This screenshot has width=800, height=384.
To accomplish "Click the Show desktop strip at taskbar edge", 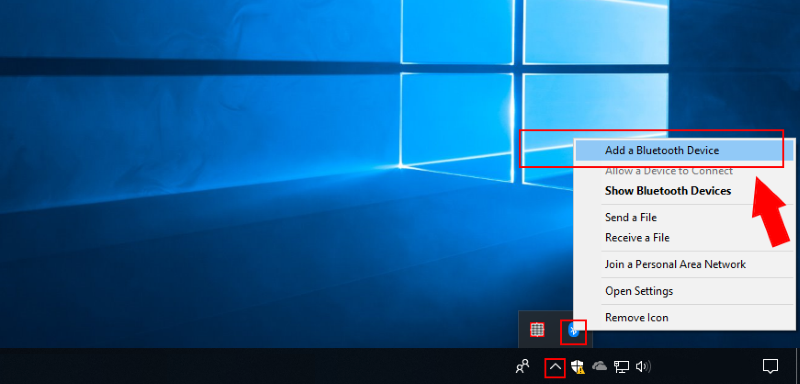I will pos(797,366).
